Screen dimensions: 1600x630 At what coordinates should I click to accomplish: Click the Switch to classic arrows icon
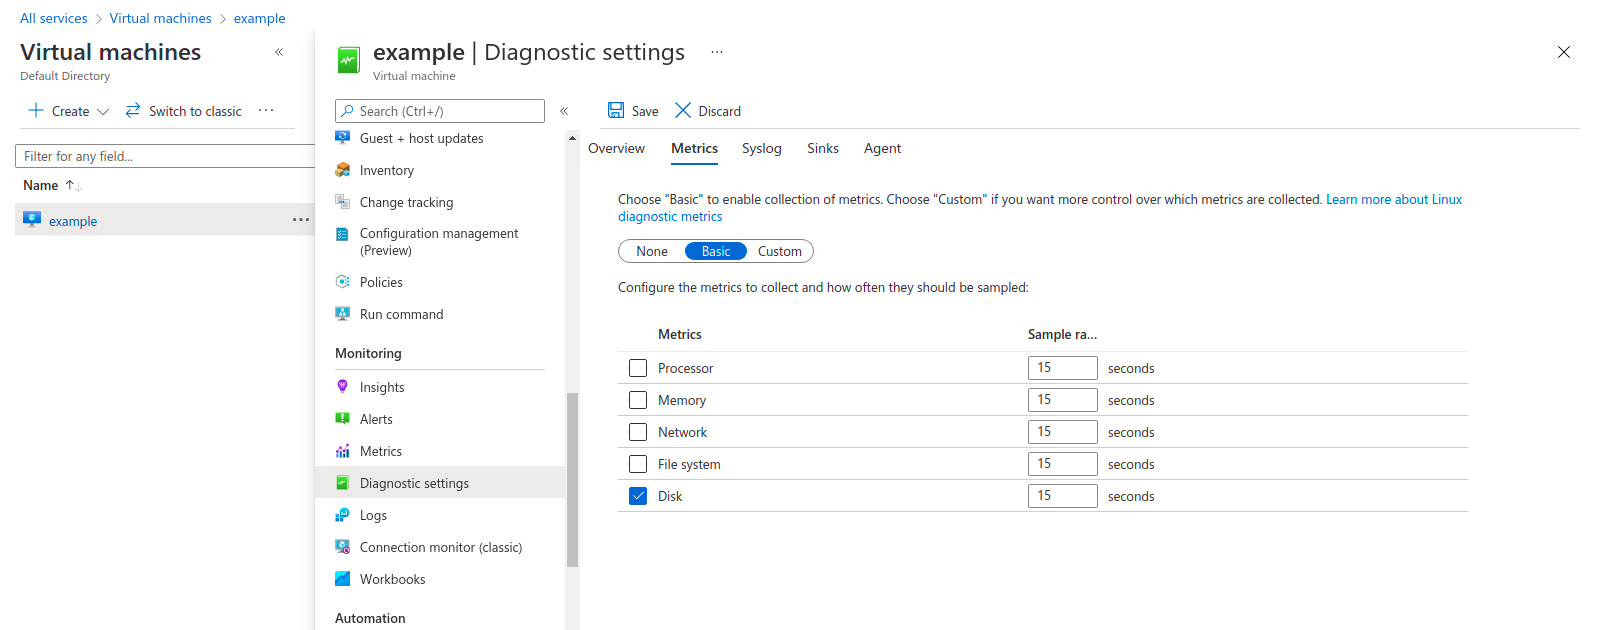click(133, 110)
